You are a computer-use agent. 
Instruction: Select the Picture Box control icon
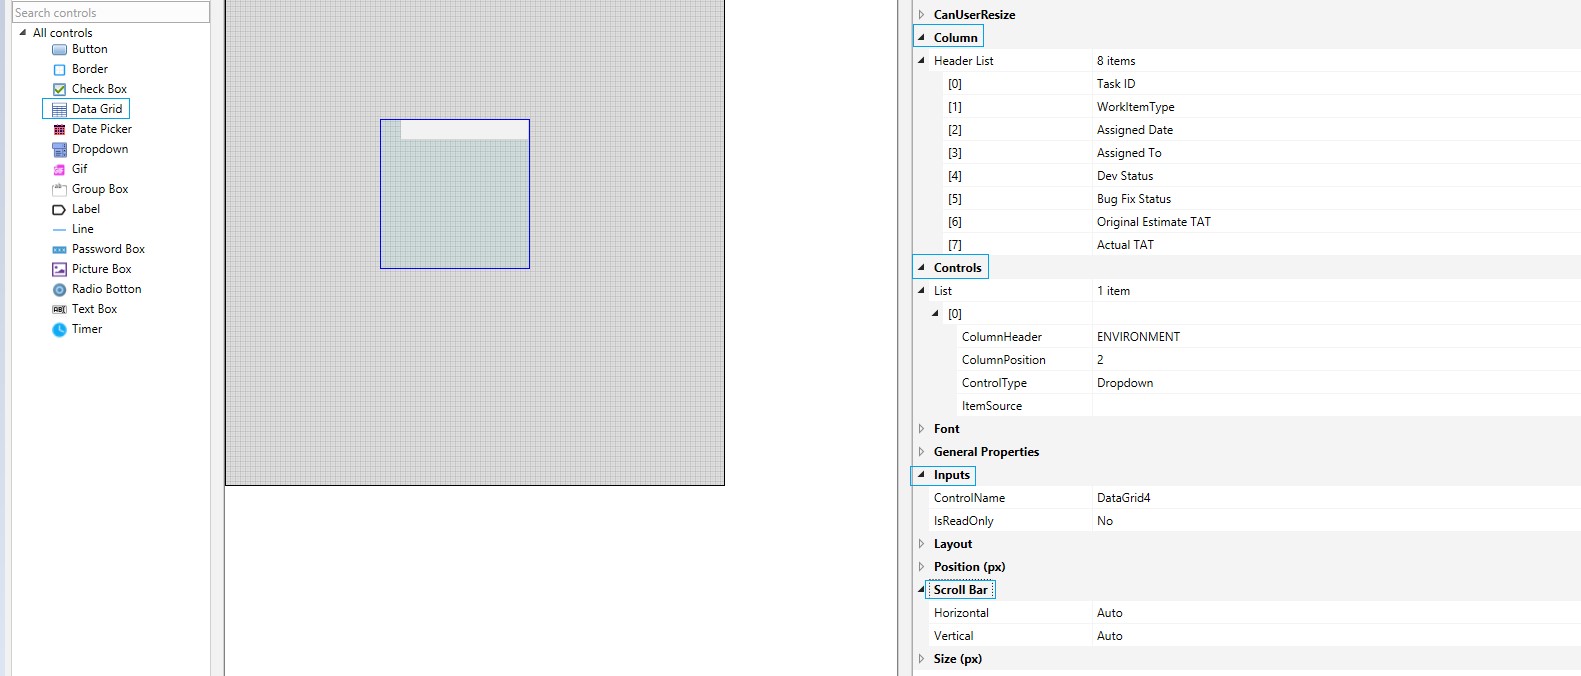pyautogui.click(x=59, y=269)
